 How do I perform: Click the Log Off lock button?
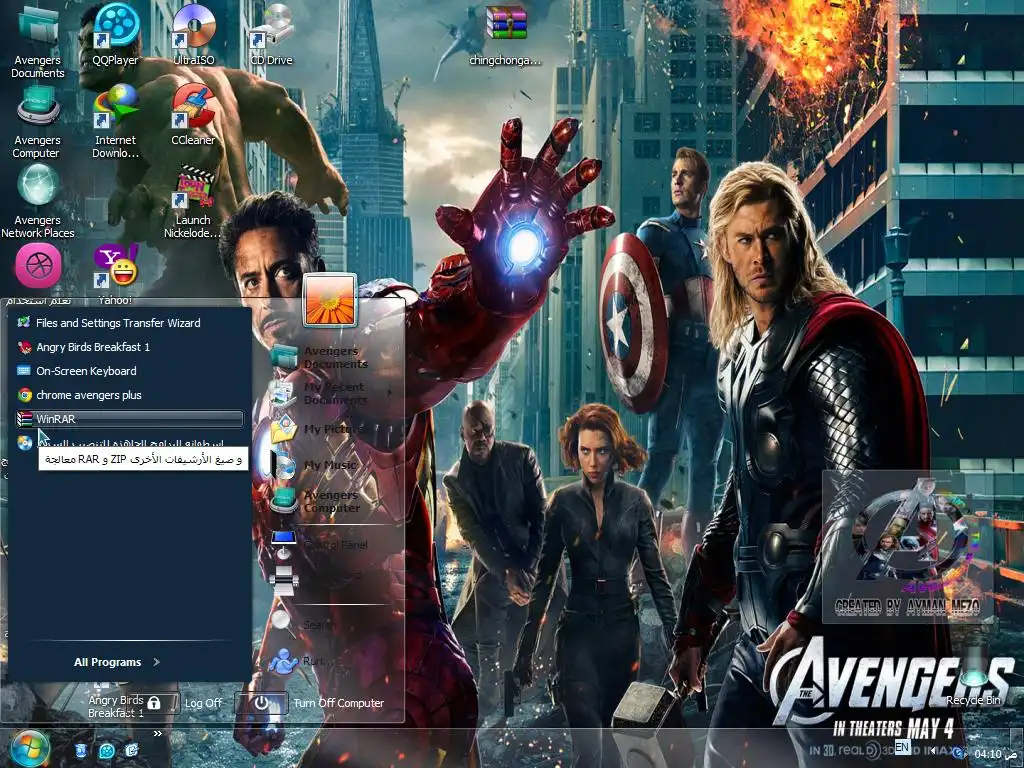click(x=154, y=703)
